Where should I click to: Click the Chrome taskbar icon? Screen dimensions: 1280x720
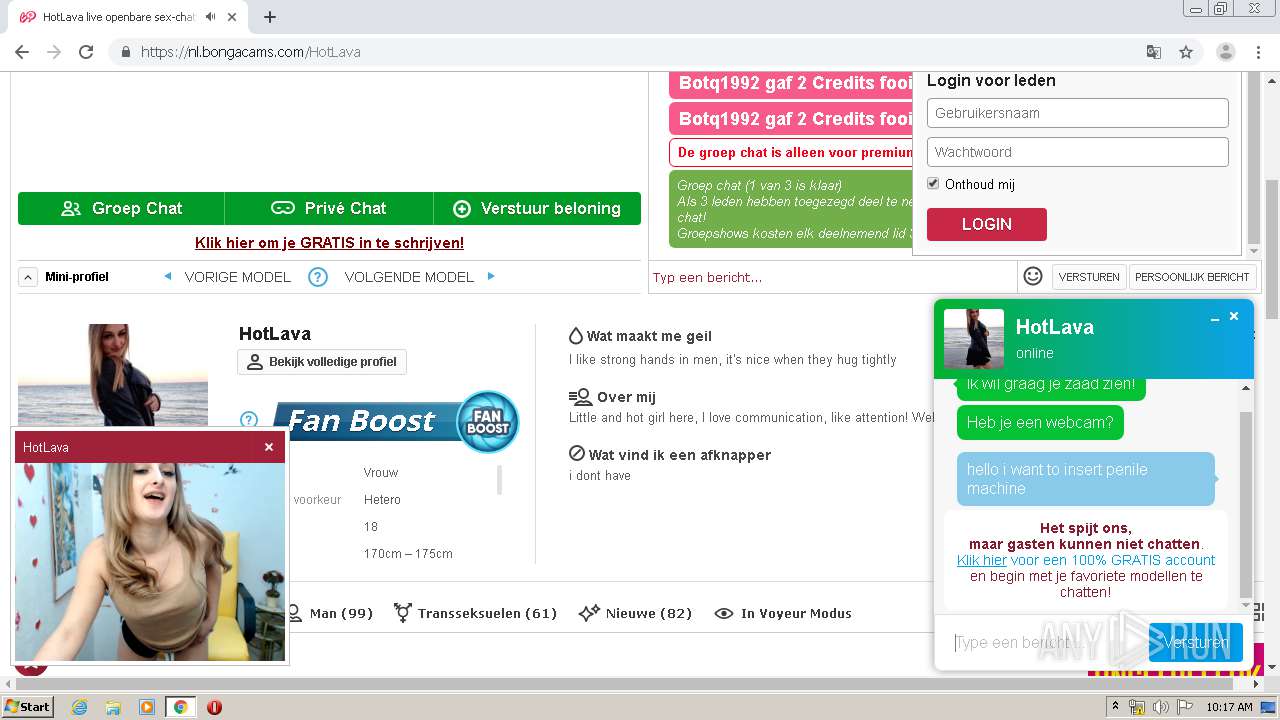[x=180, y=707]
